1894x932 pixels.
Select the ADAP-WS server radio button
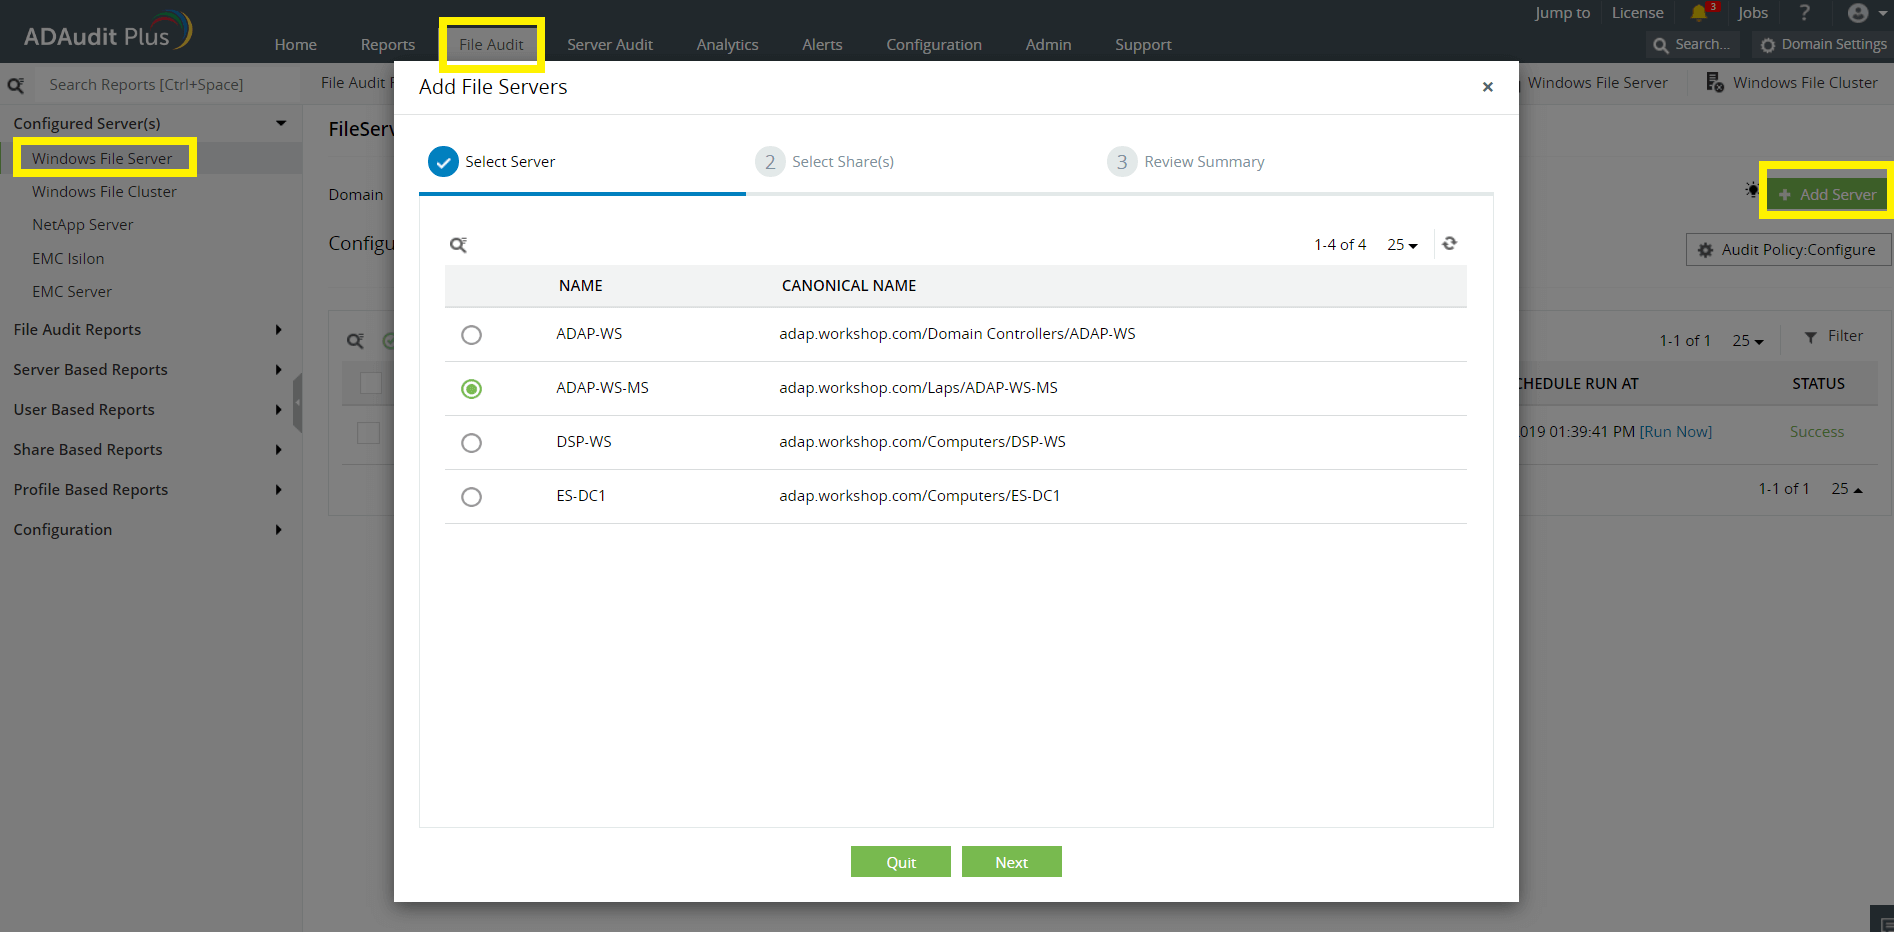(x=471, y=335)
